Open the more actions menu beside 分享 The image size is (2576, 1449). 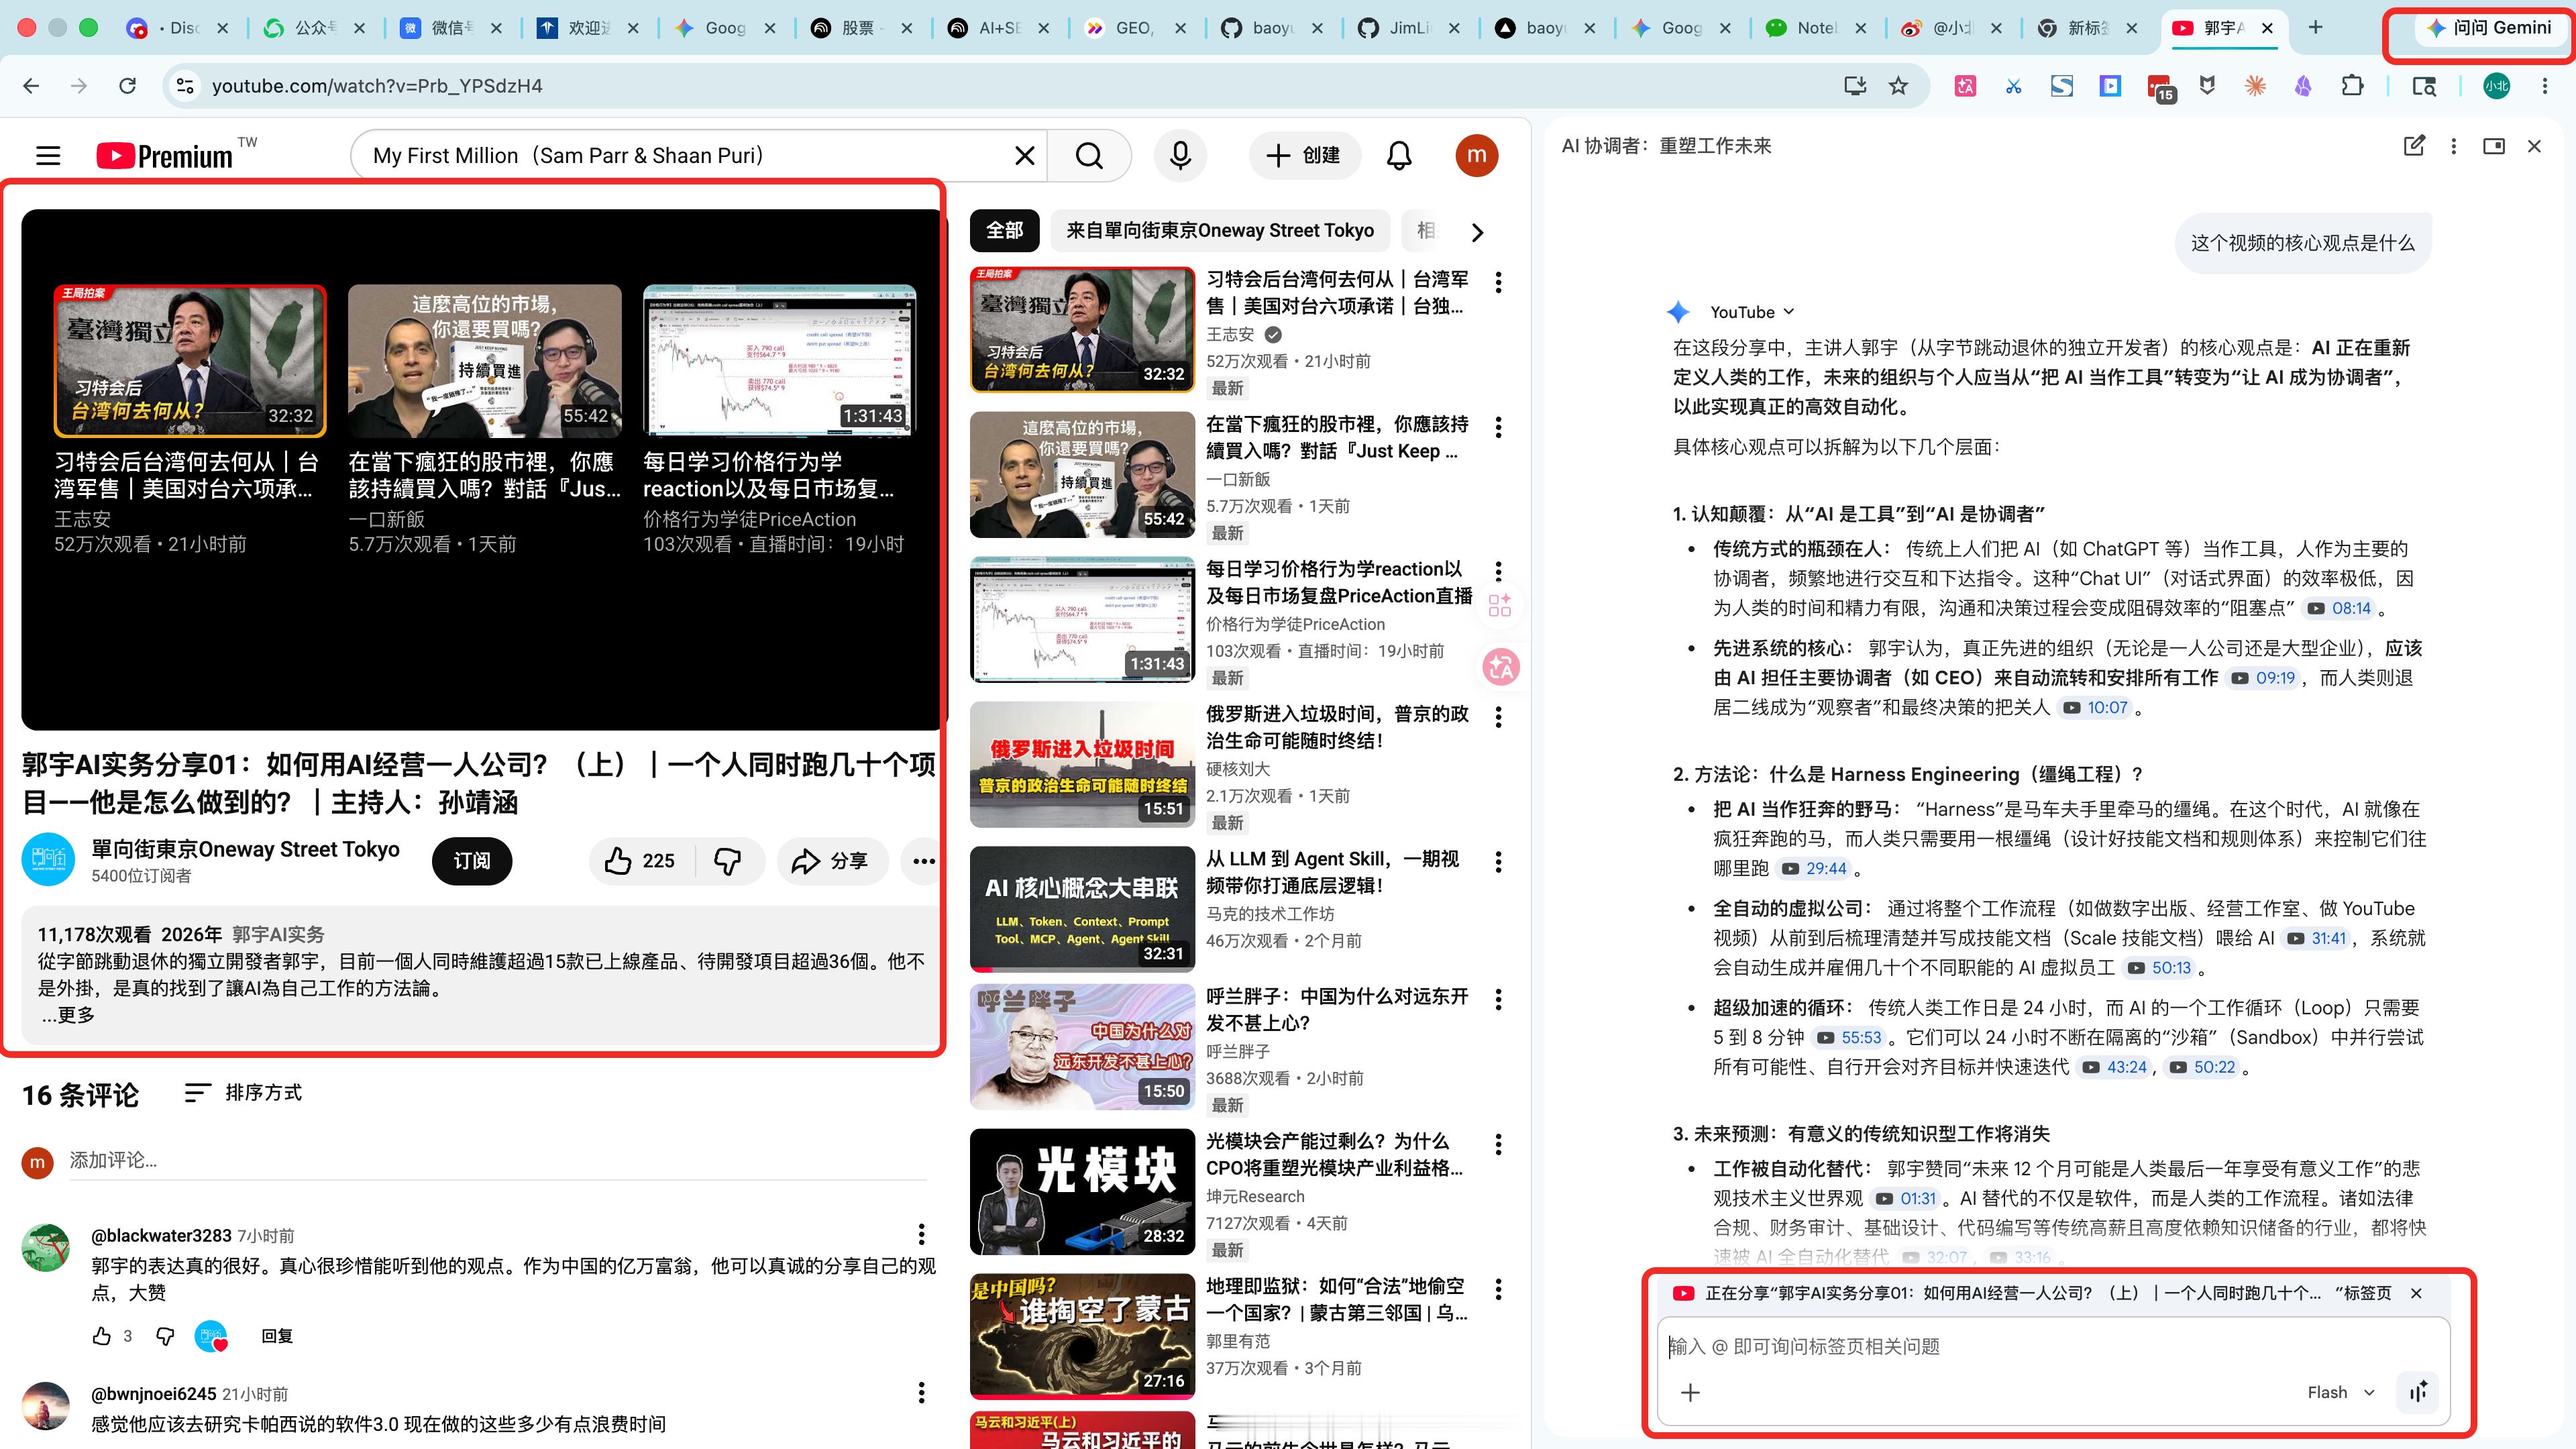point(922,861)
